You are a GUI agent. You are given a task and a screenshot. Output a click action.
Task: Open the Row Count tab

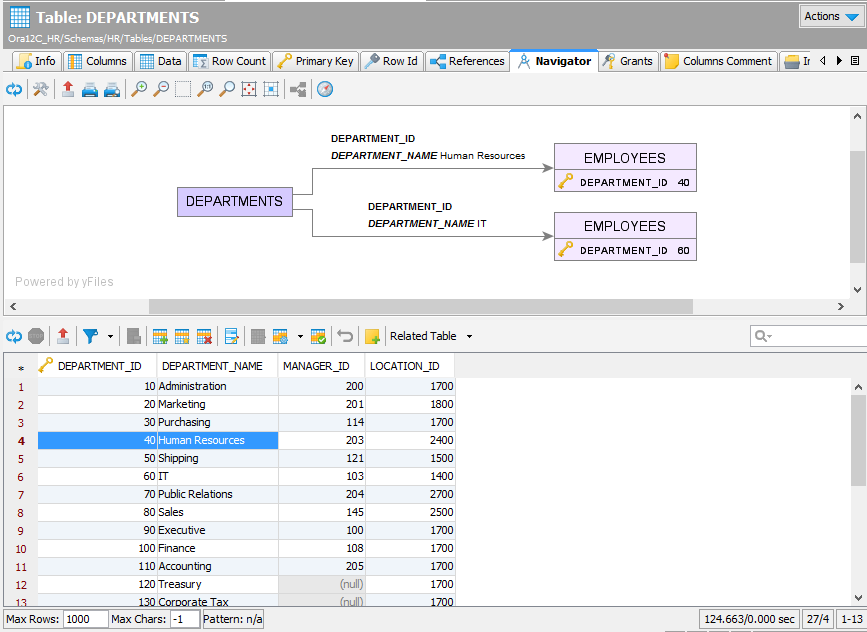(x=229, y=61)
